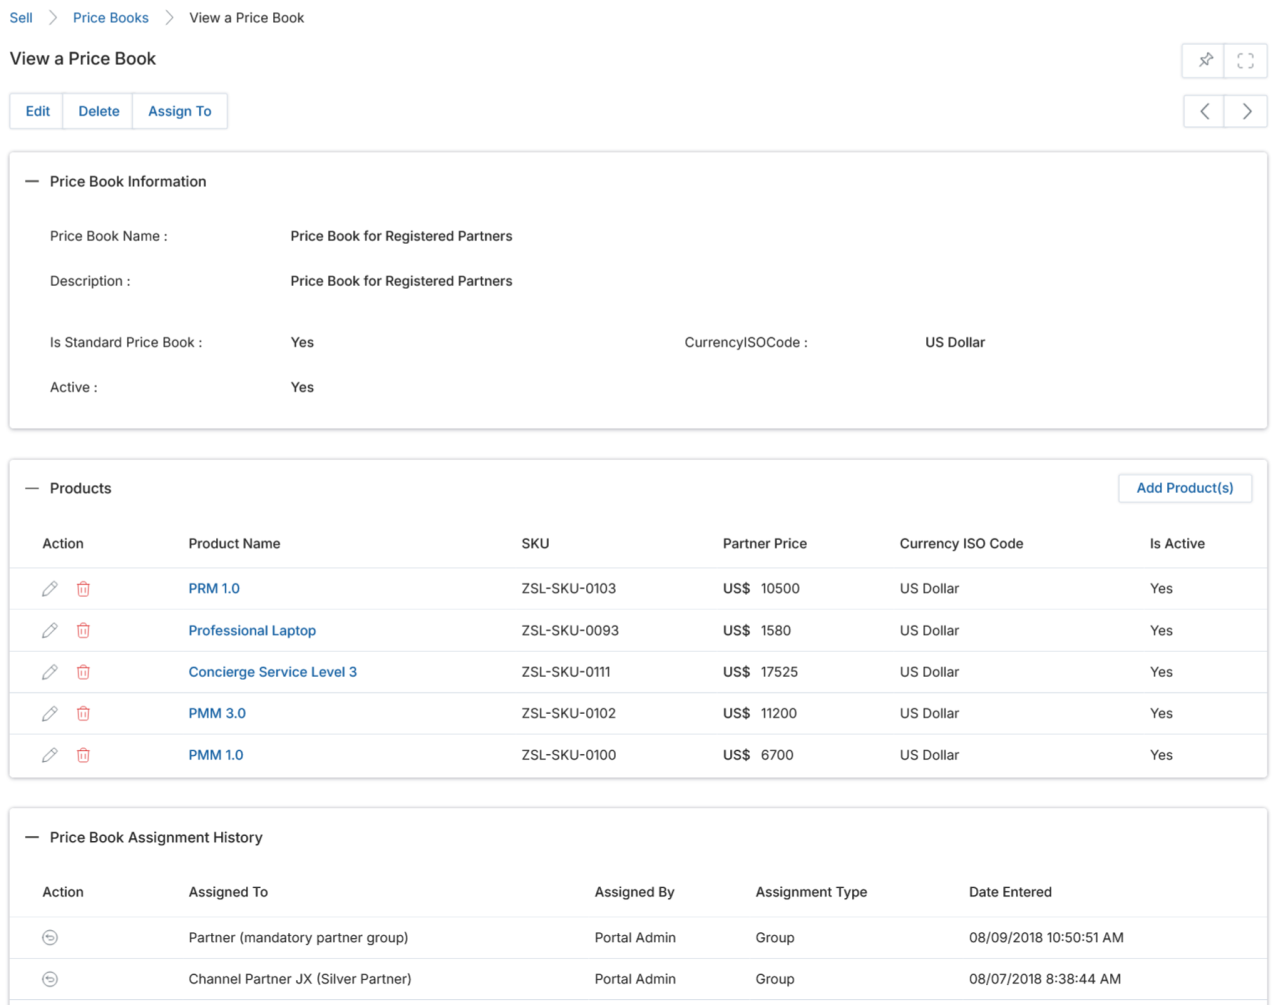Open the Assign To action
This screenshot has width=1274, height=1005.
point(180,111)
